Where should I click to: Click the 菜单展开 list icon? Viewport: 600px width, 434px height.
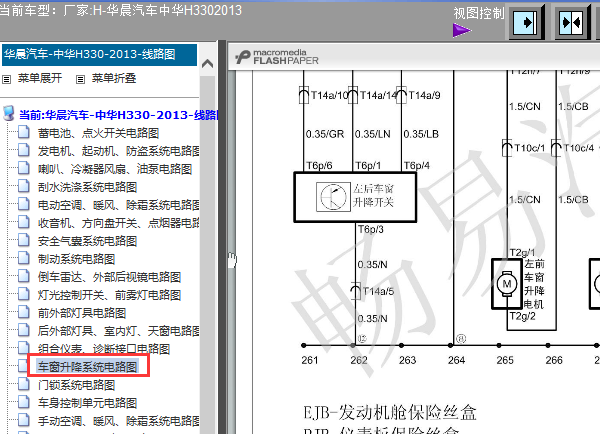pyautogui.click(x=7, y=80)
